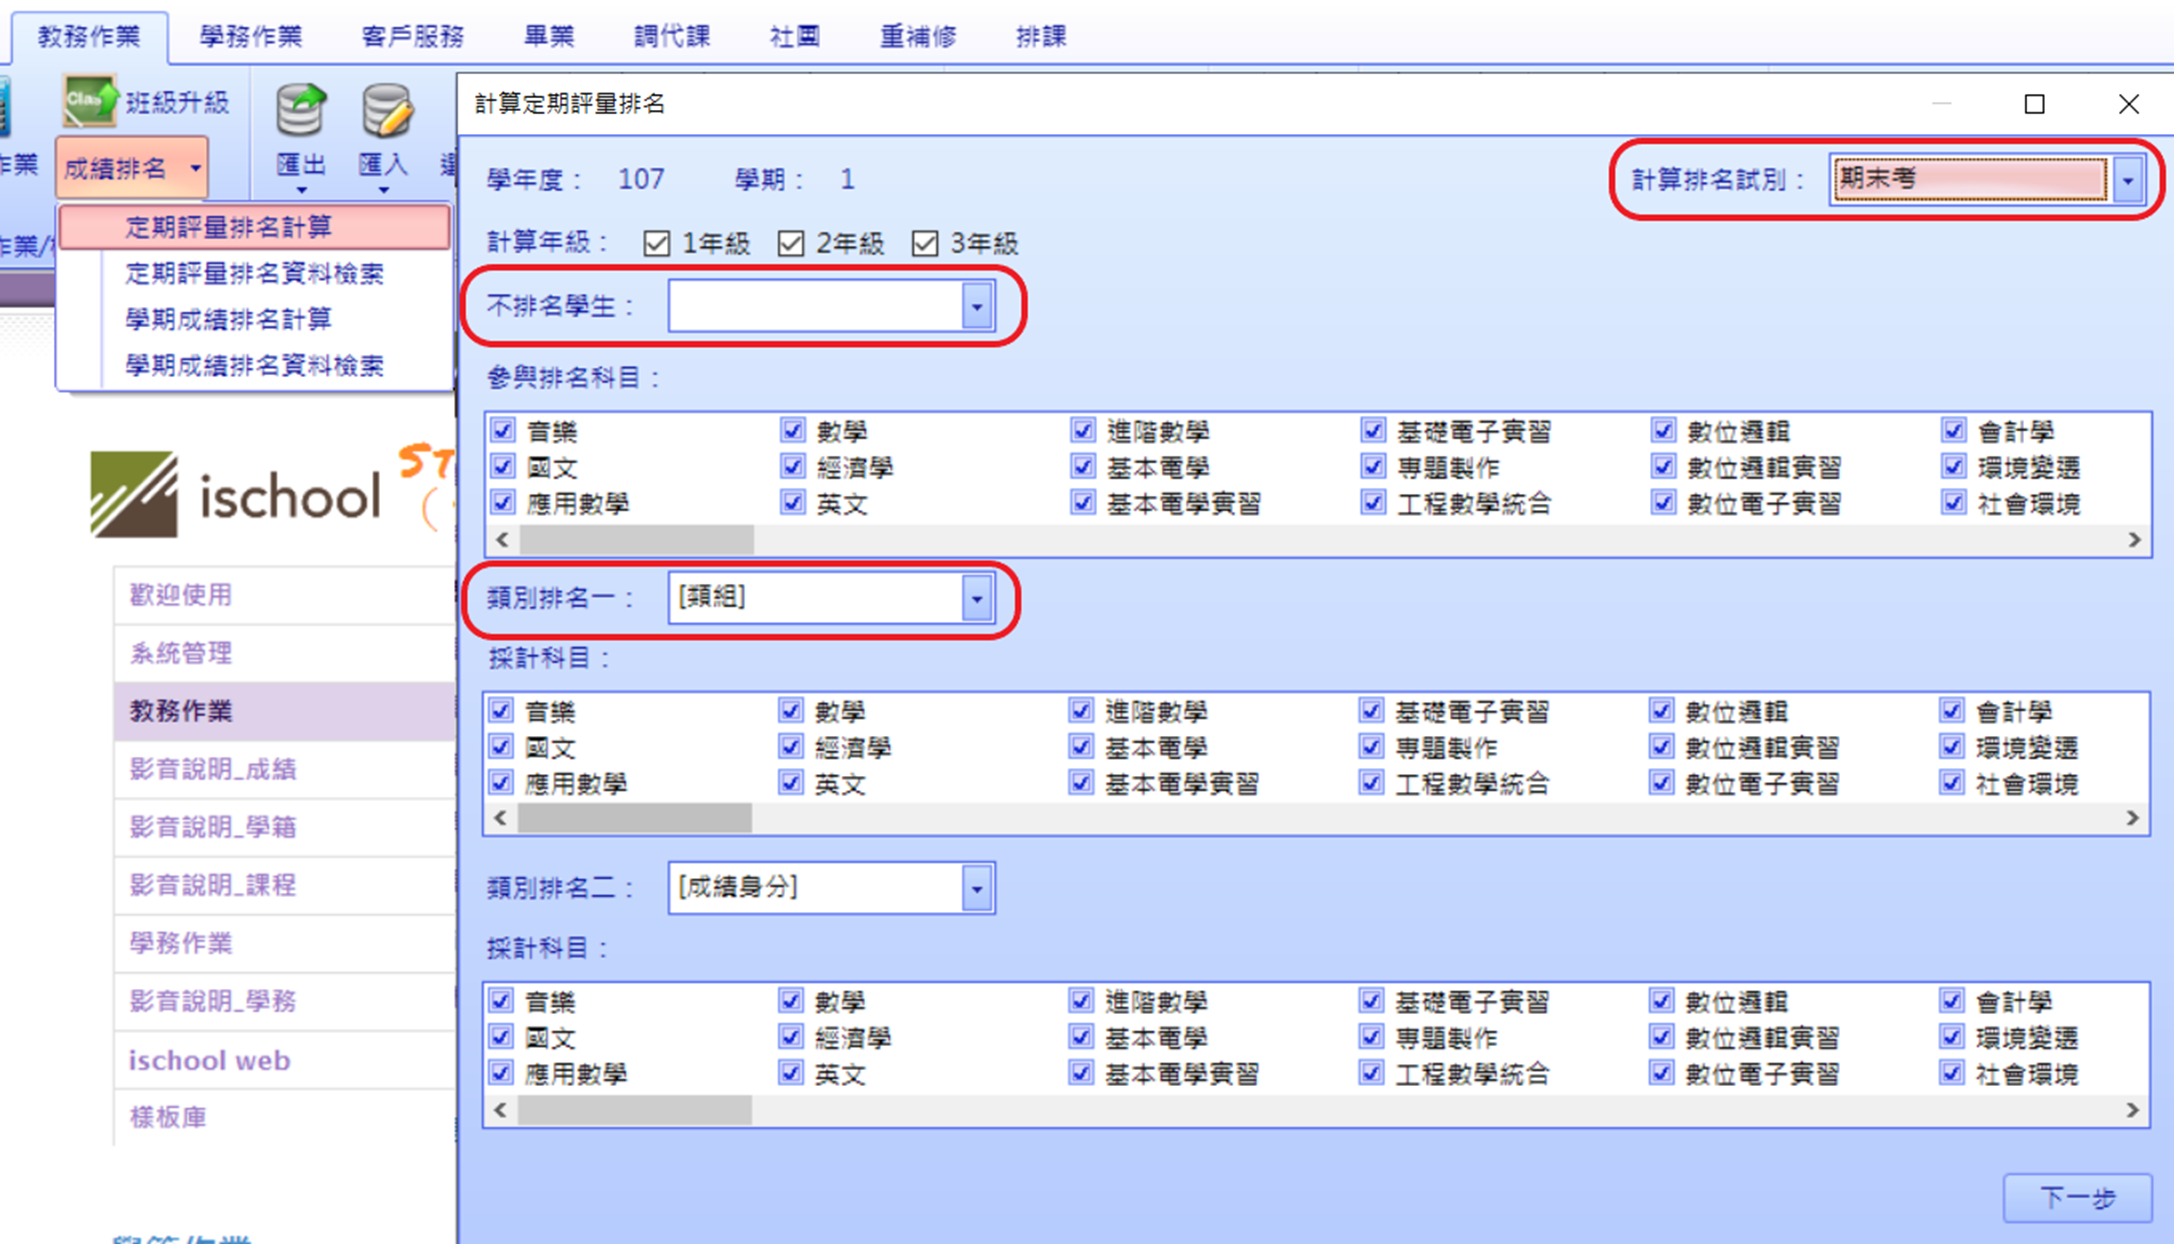Toggle the 3年級 grade checkbox
Screen dimensions: 2174x1244
(x=925, y=243)
